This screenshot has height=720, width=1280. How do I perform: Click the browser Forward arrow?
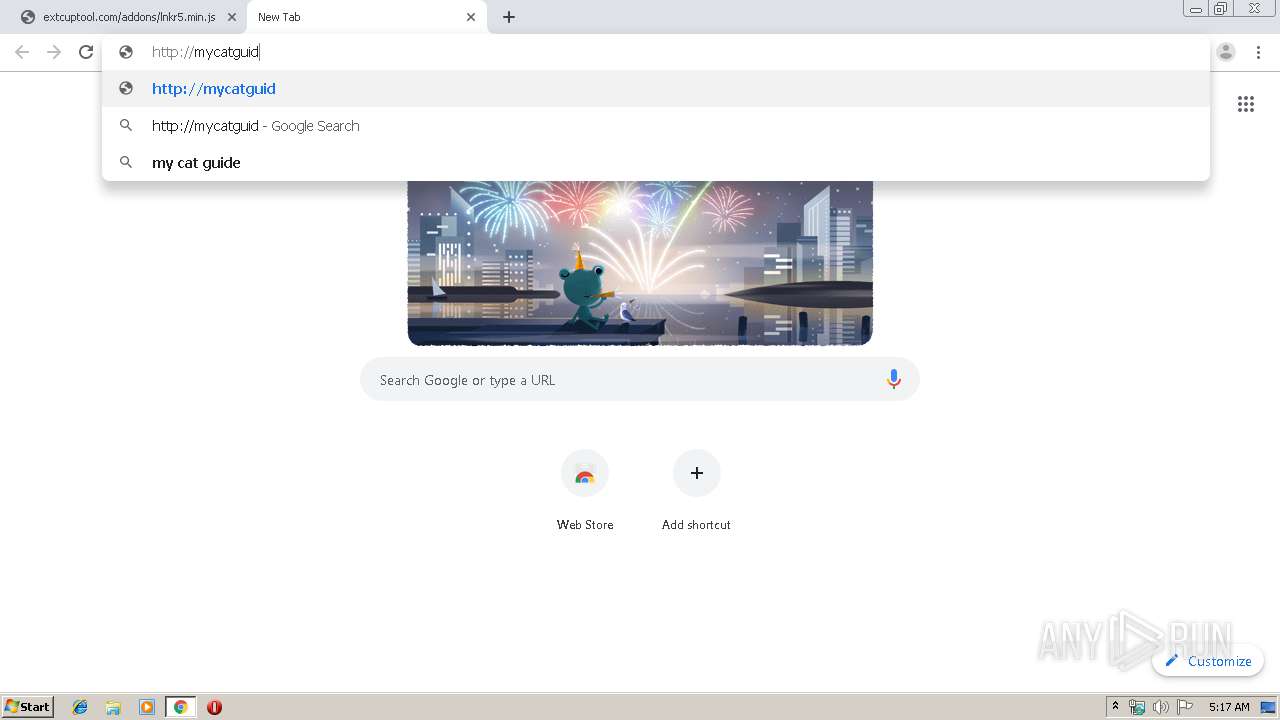(x=54, y=52)
